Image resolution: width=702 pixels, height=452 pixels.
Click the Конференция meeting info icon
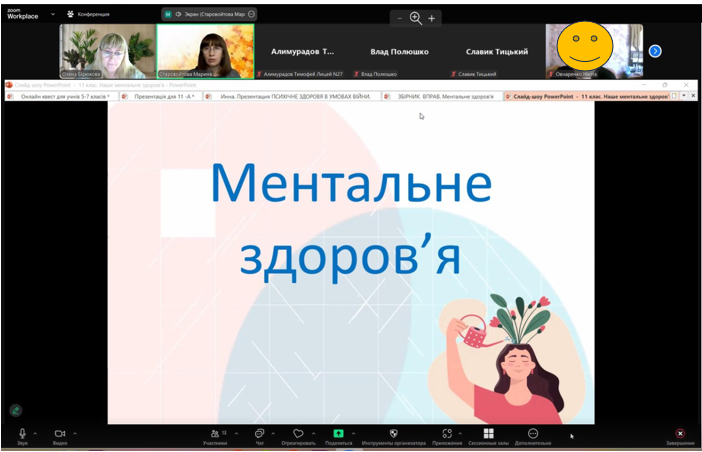pyautogui.click(x=70, y=14)
